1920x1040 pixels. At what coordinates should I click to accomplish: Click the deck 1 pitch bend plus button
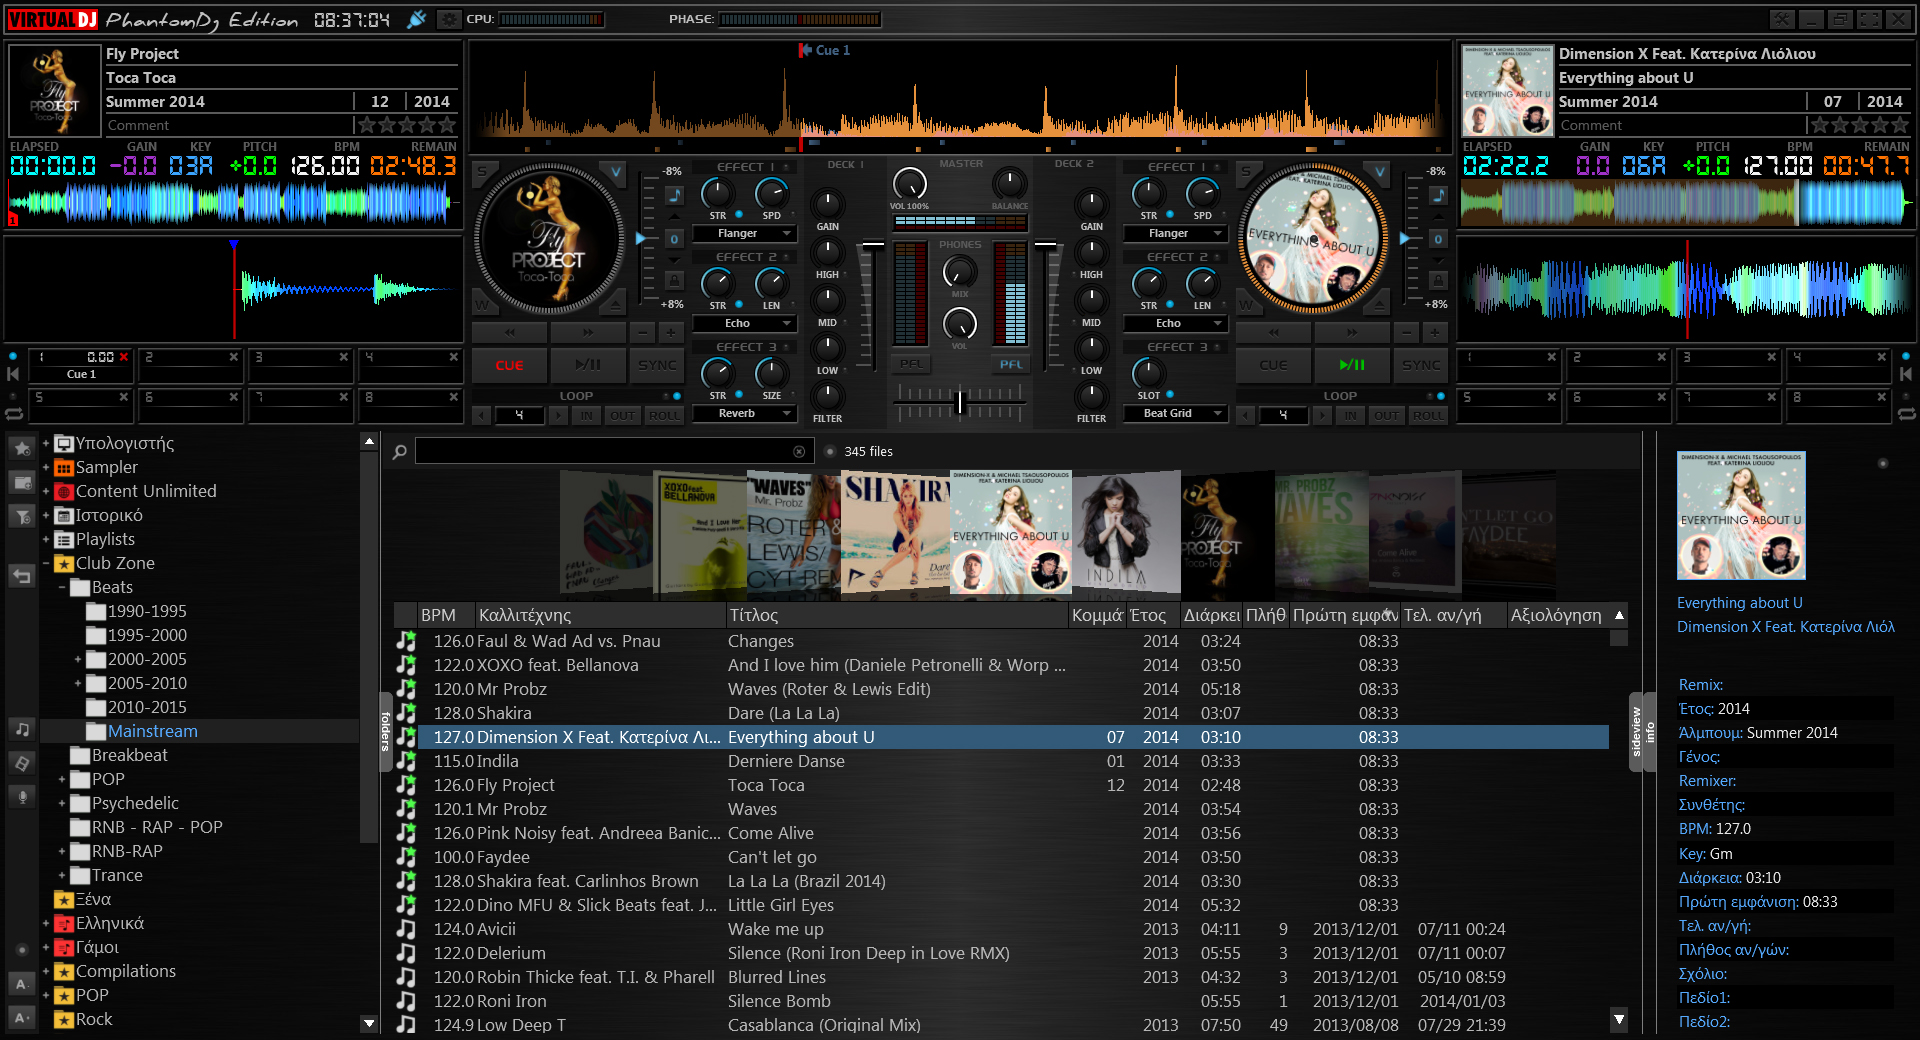670,332
